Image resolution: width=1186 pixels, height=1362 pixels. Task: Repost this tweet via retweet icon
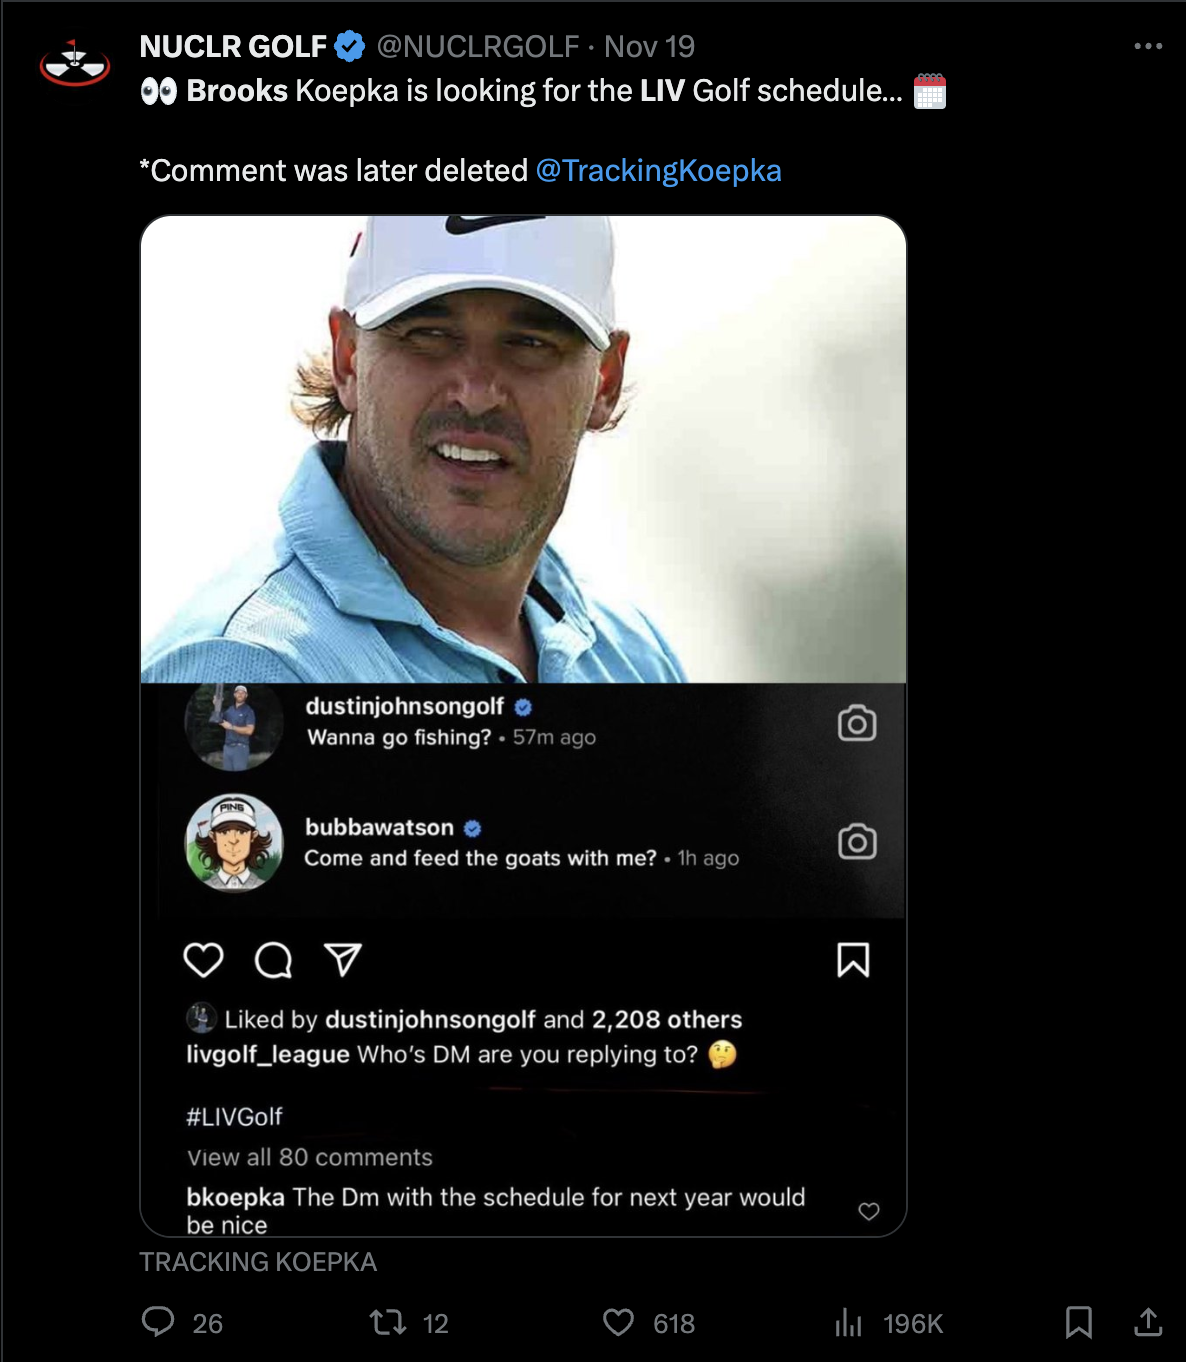point(388,1322)
